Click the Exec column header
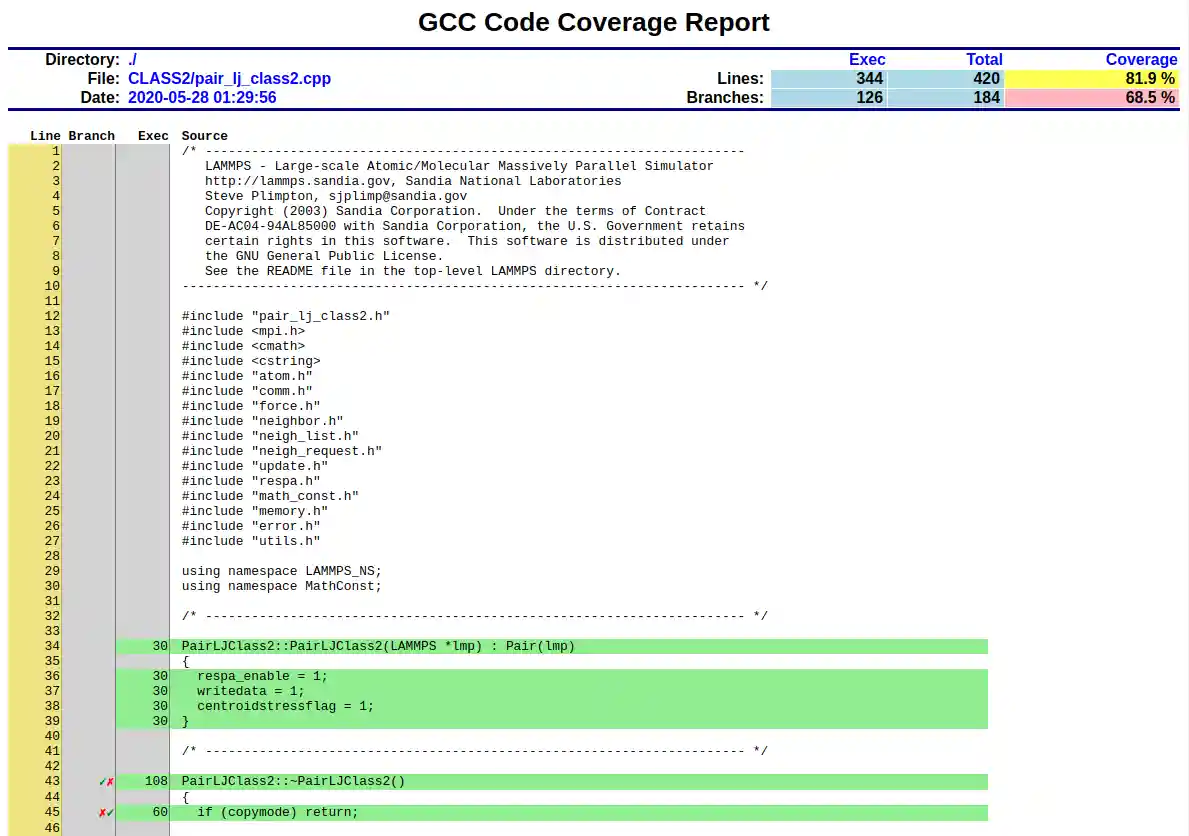Screen dimensions: 1189x836 [x=152, y=135]
